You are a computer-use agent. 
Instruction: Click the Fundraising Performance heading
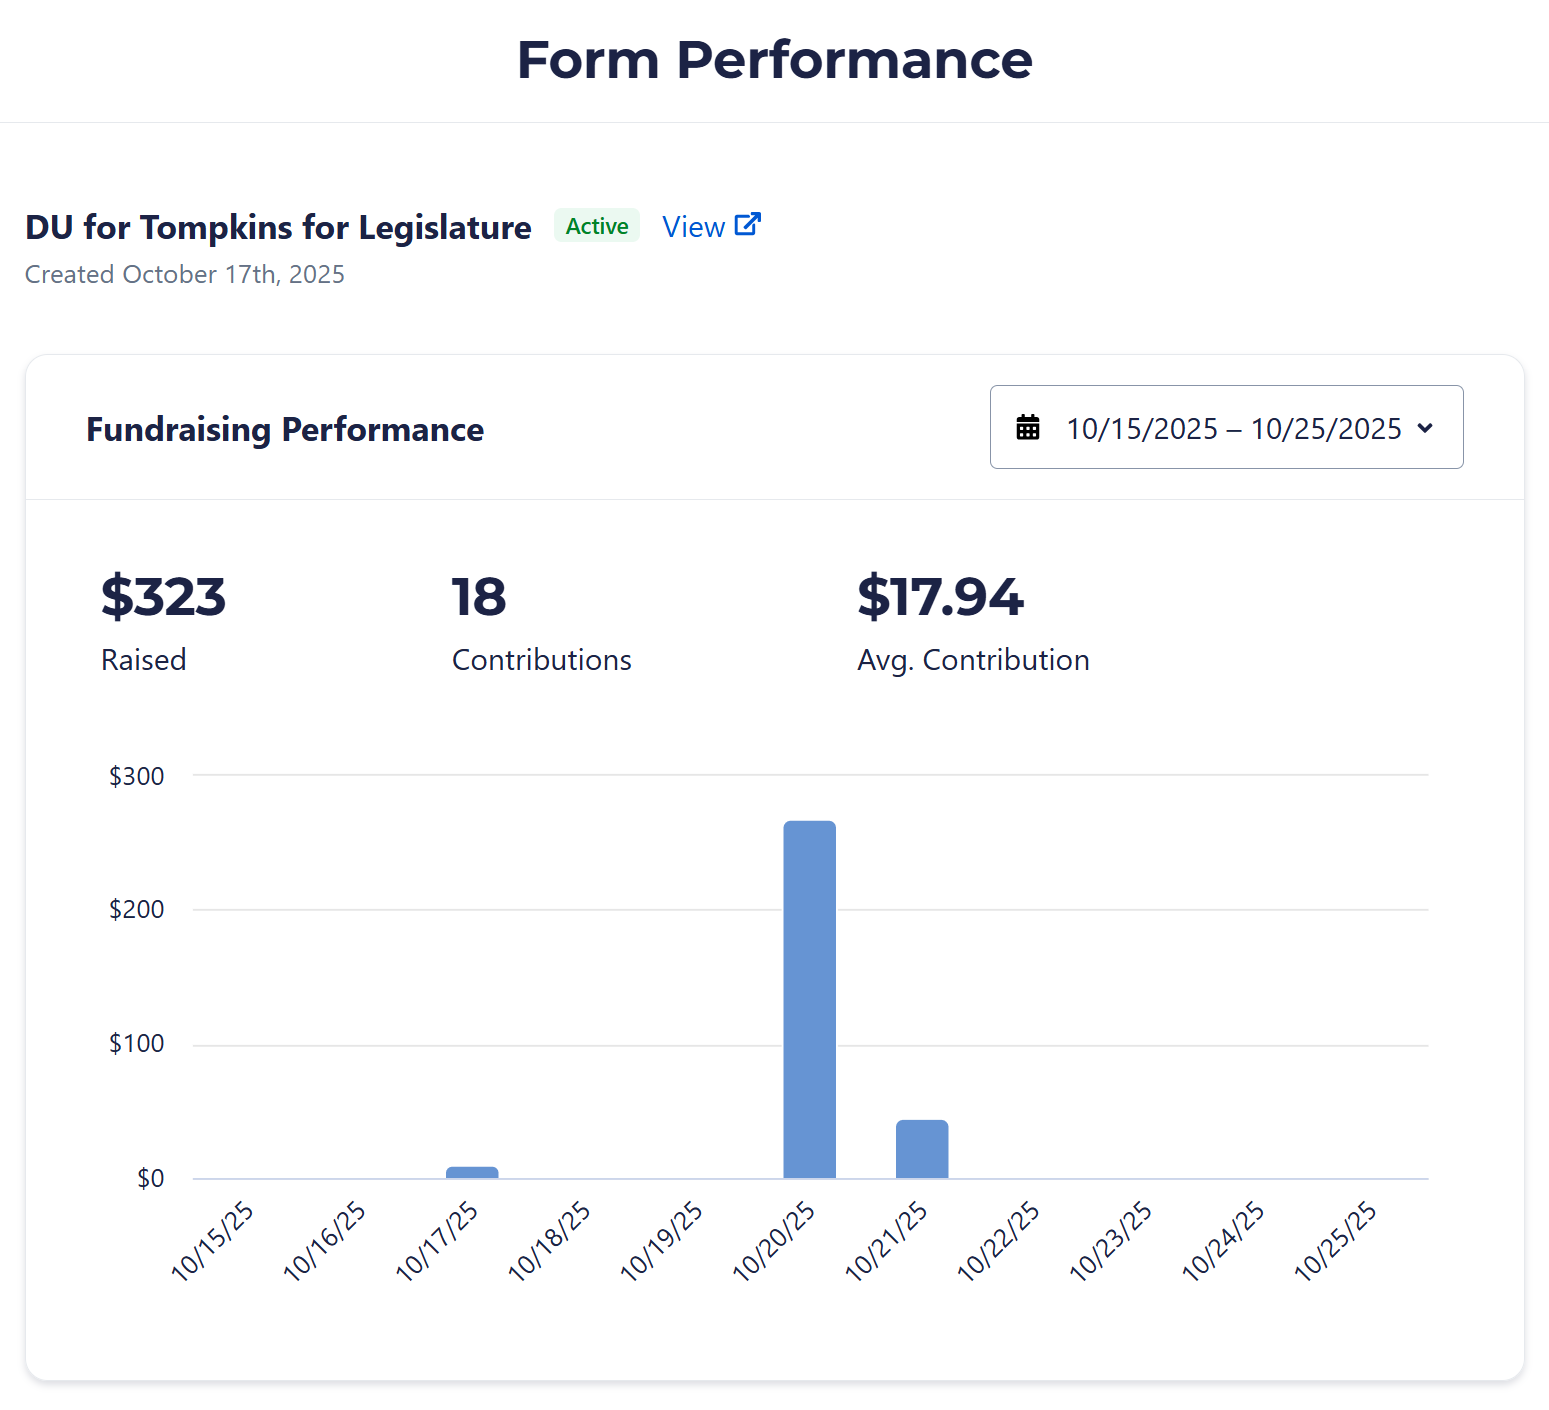click(x=285, y=429)
